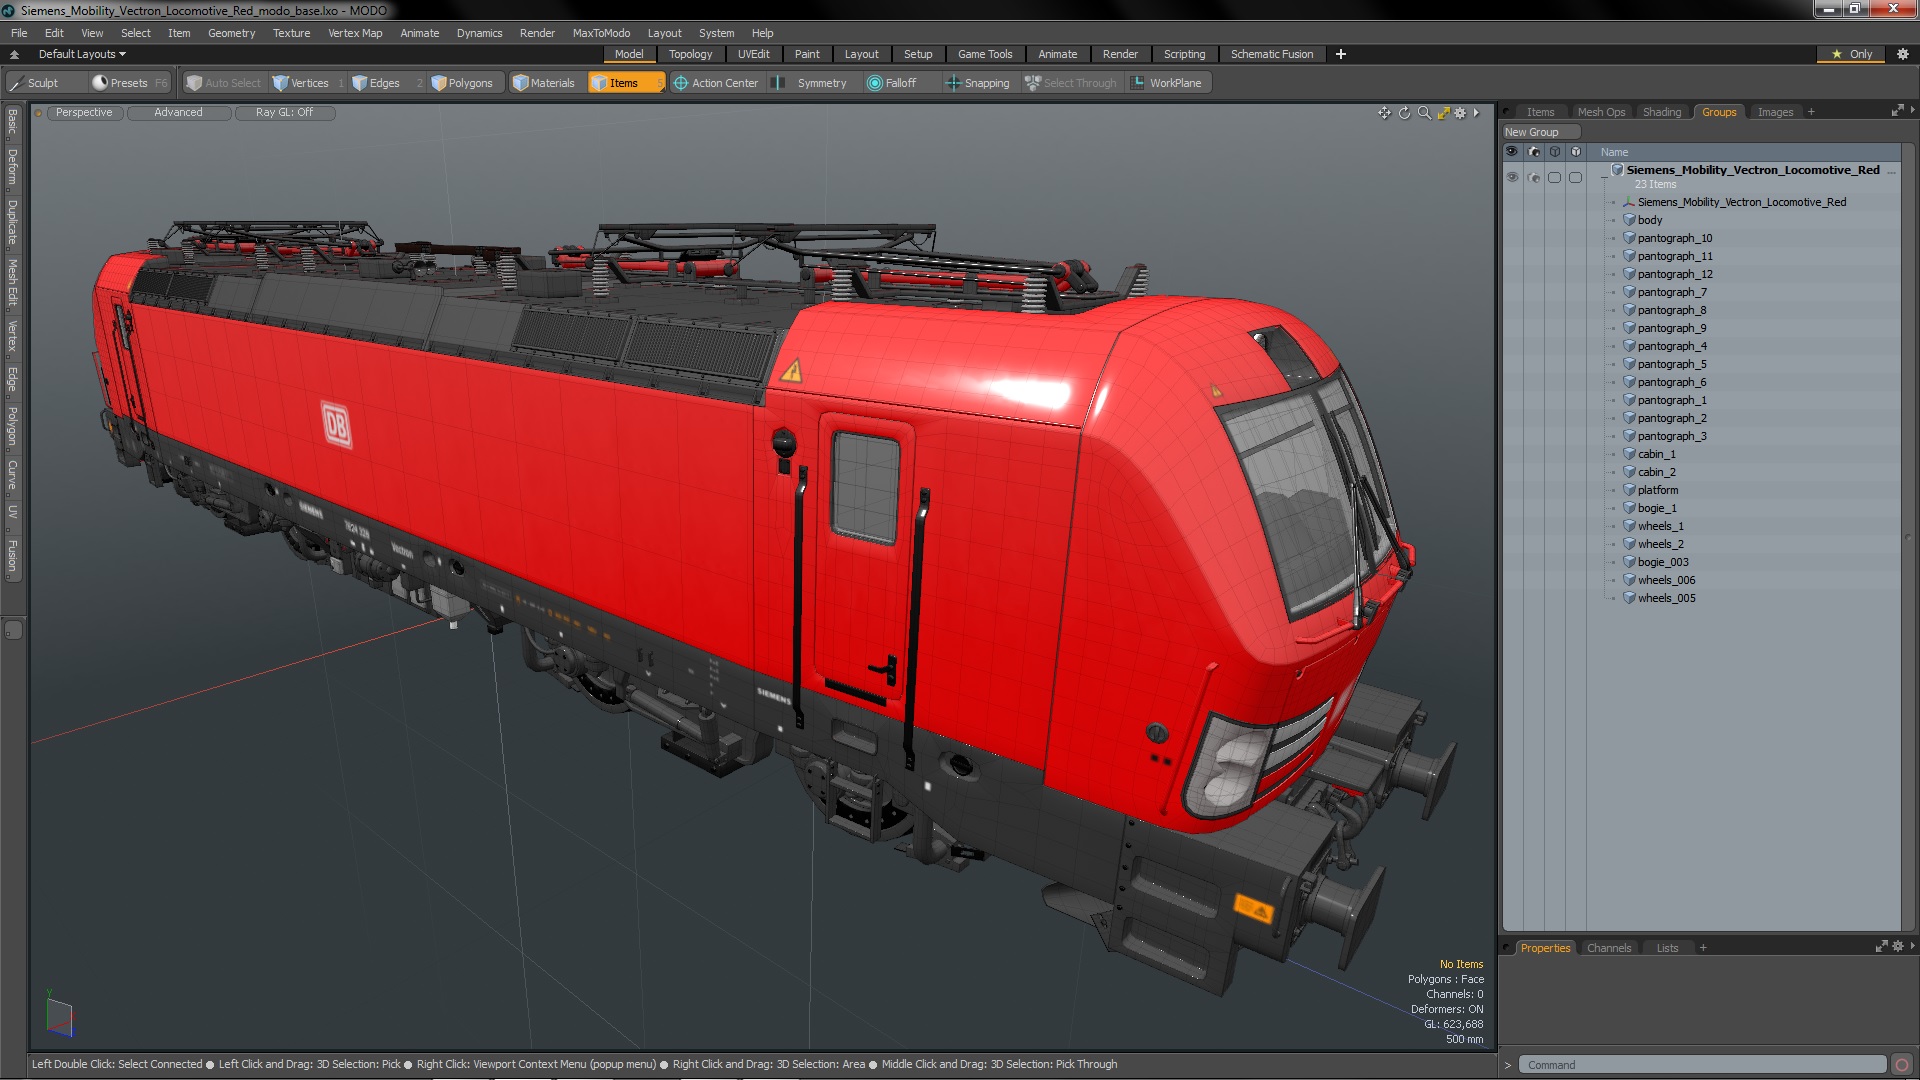Image resolution: width=1920 pixels, height=1080 pixels.
Task: Activate the Snapping tool
Action: tap(978, 83)
